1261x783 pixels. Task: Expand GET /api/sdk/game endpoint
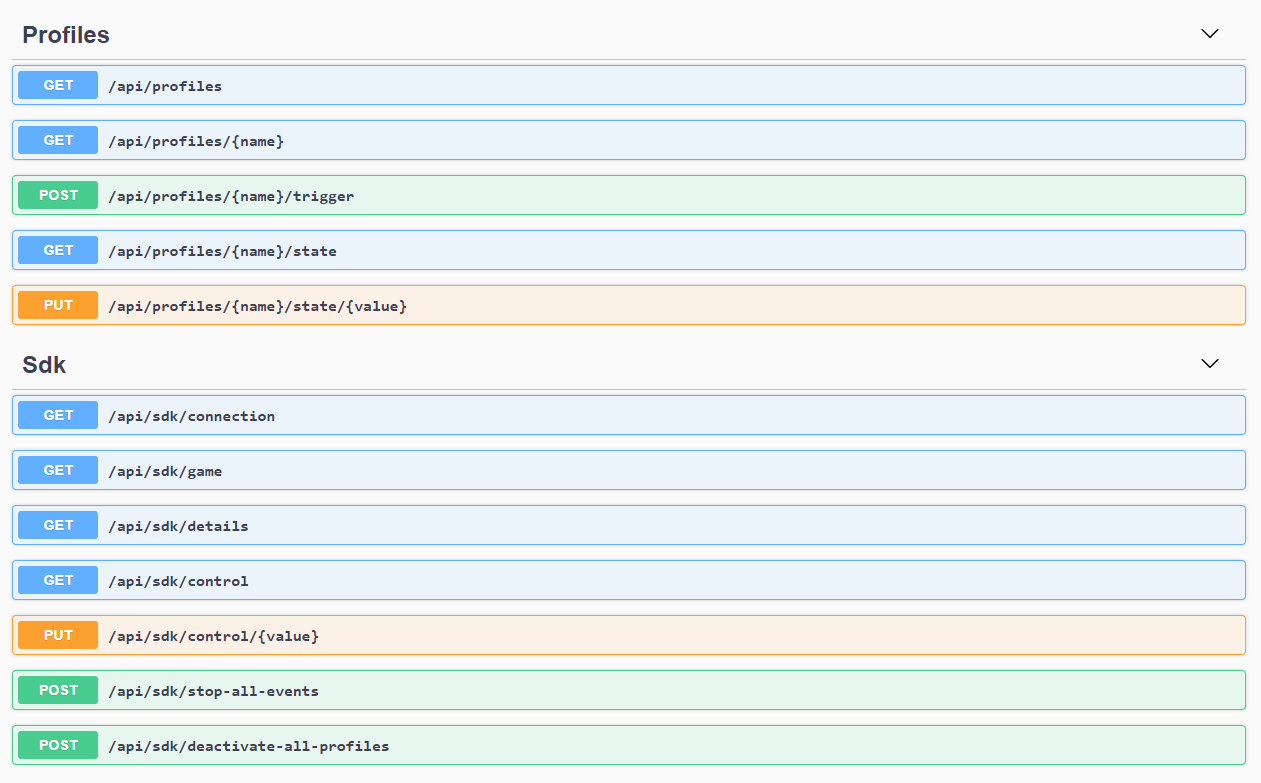(x=629, y=470)
